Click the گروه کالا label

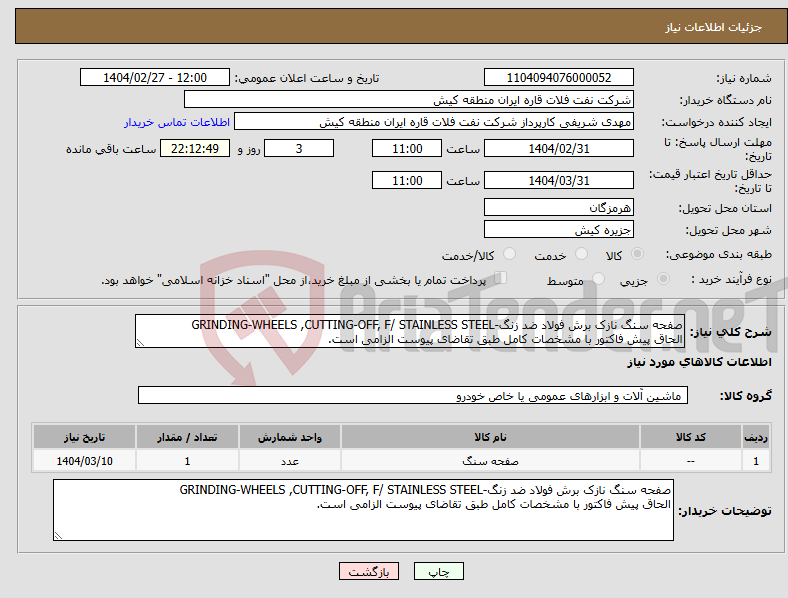click(746, 396)
